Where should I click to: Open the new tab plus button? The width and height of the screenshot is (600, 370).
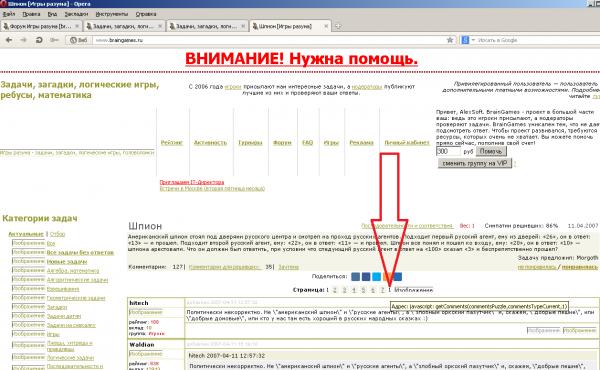point(338,26)
